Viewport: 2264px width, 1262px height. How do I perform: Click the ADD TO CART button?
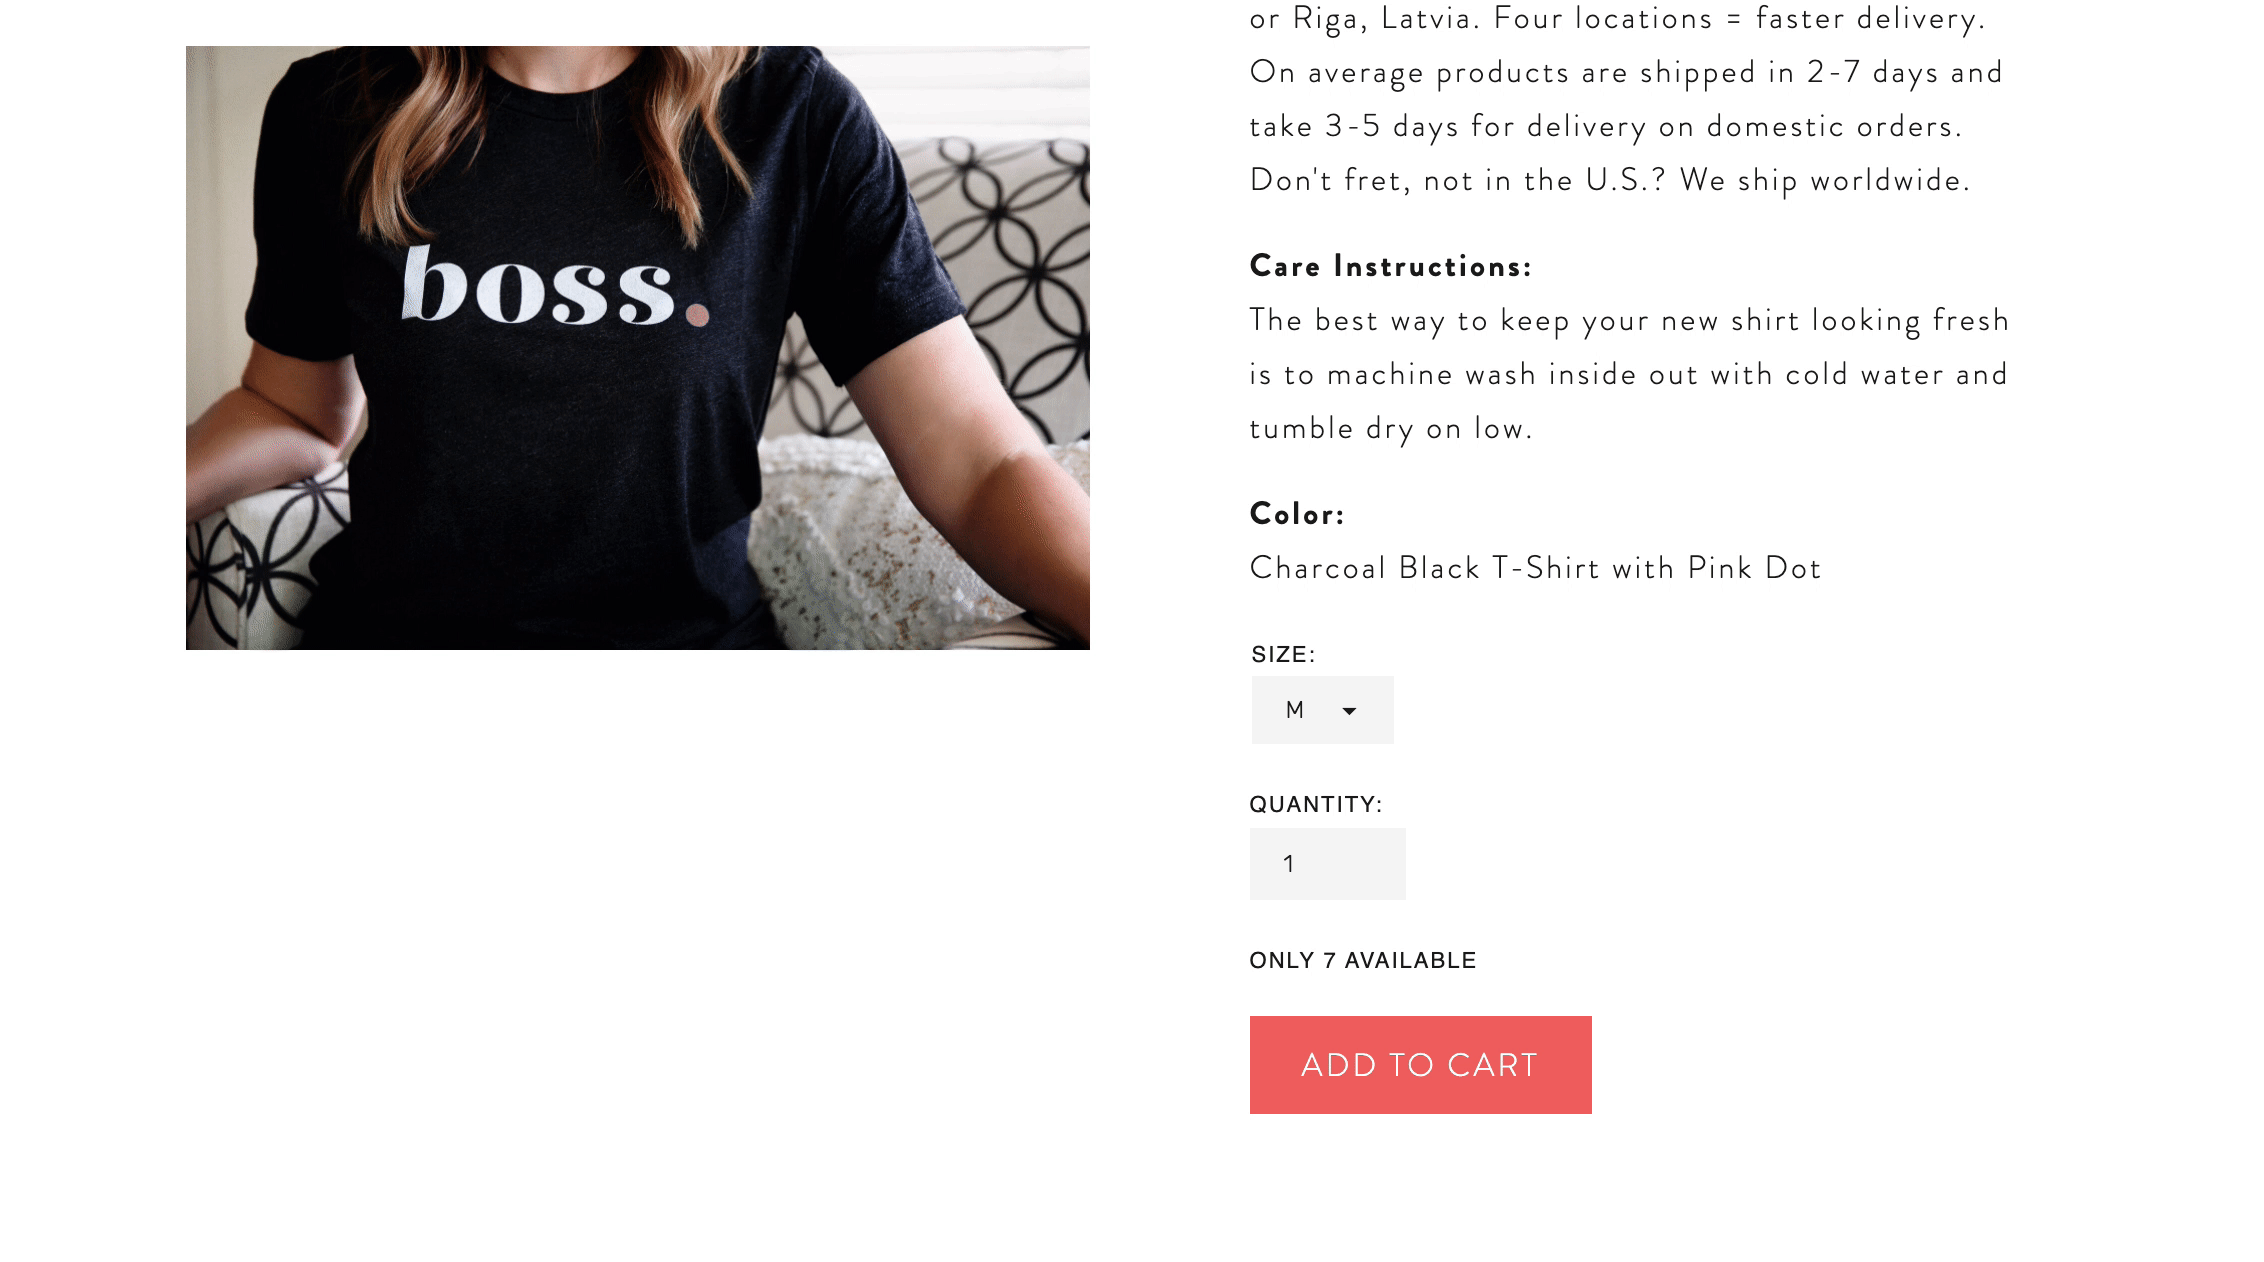point(1420,1065)
